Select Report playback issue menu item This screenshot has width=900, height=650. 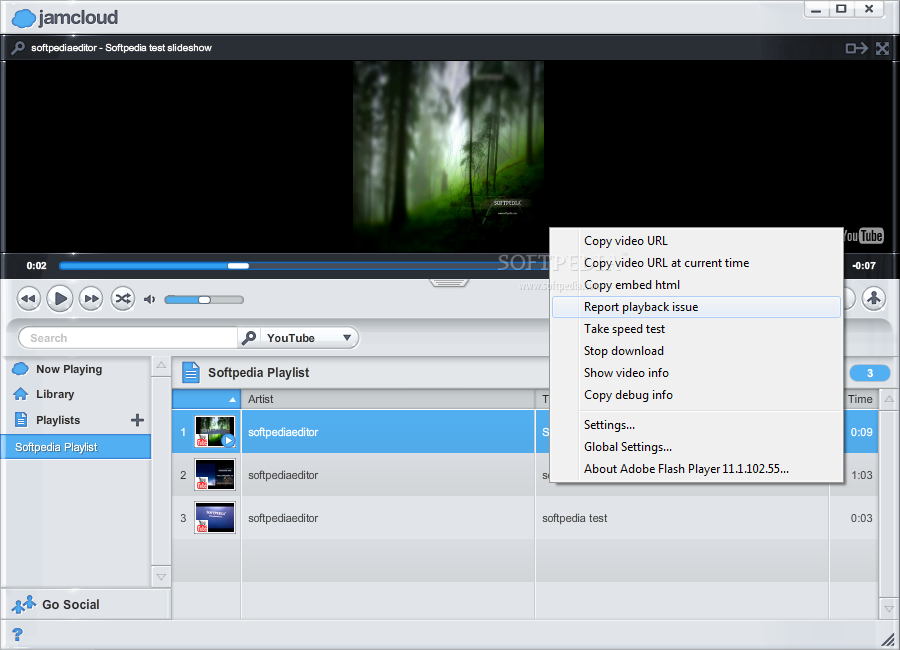coord(696,307)
